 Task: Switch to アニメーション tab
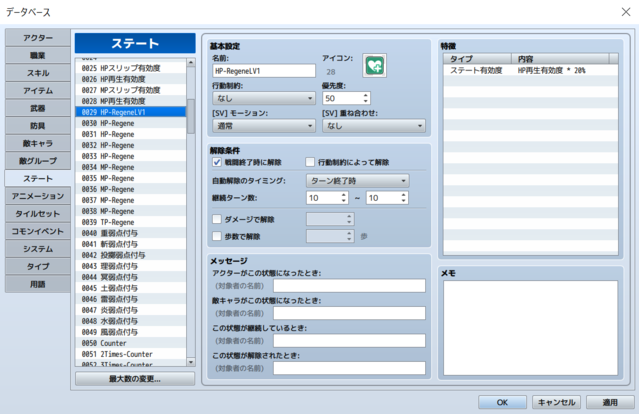[37, 196]
